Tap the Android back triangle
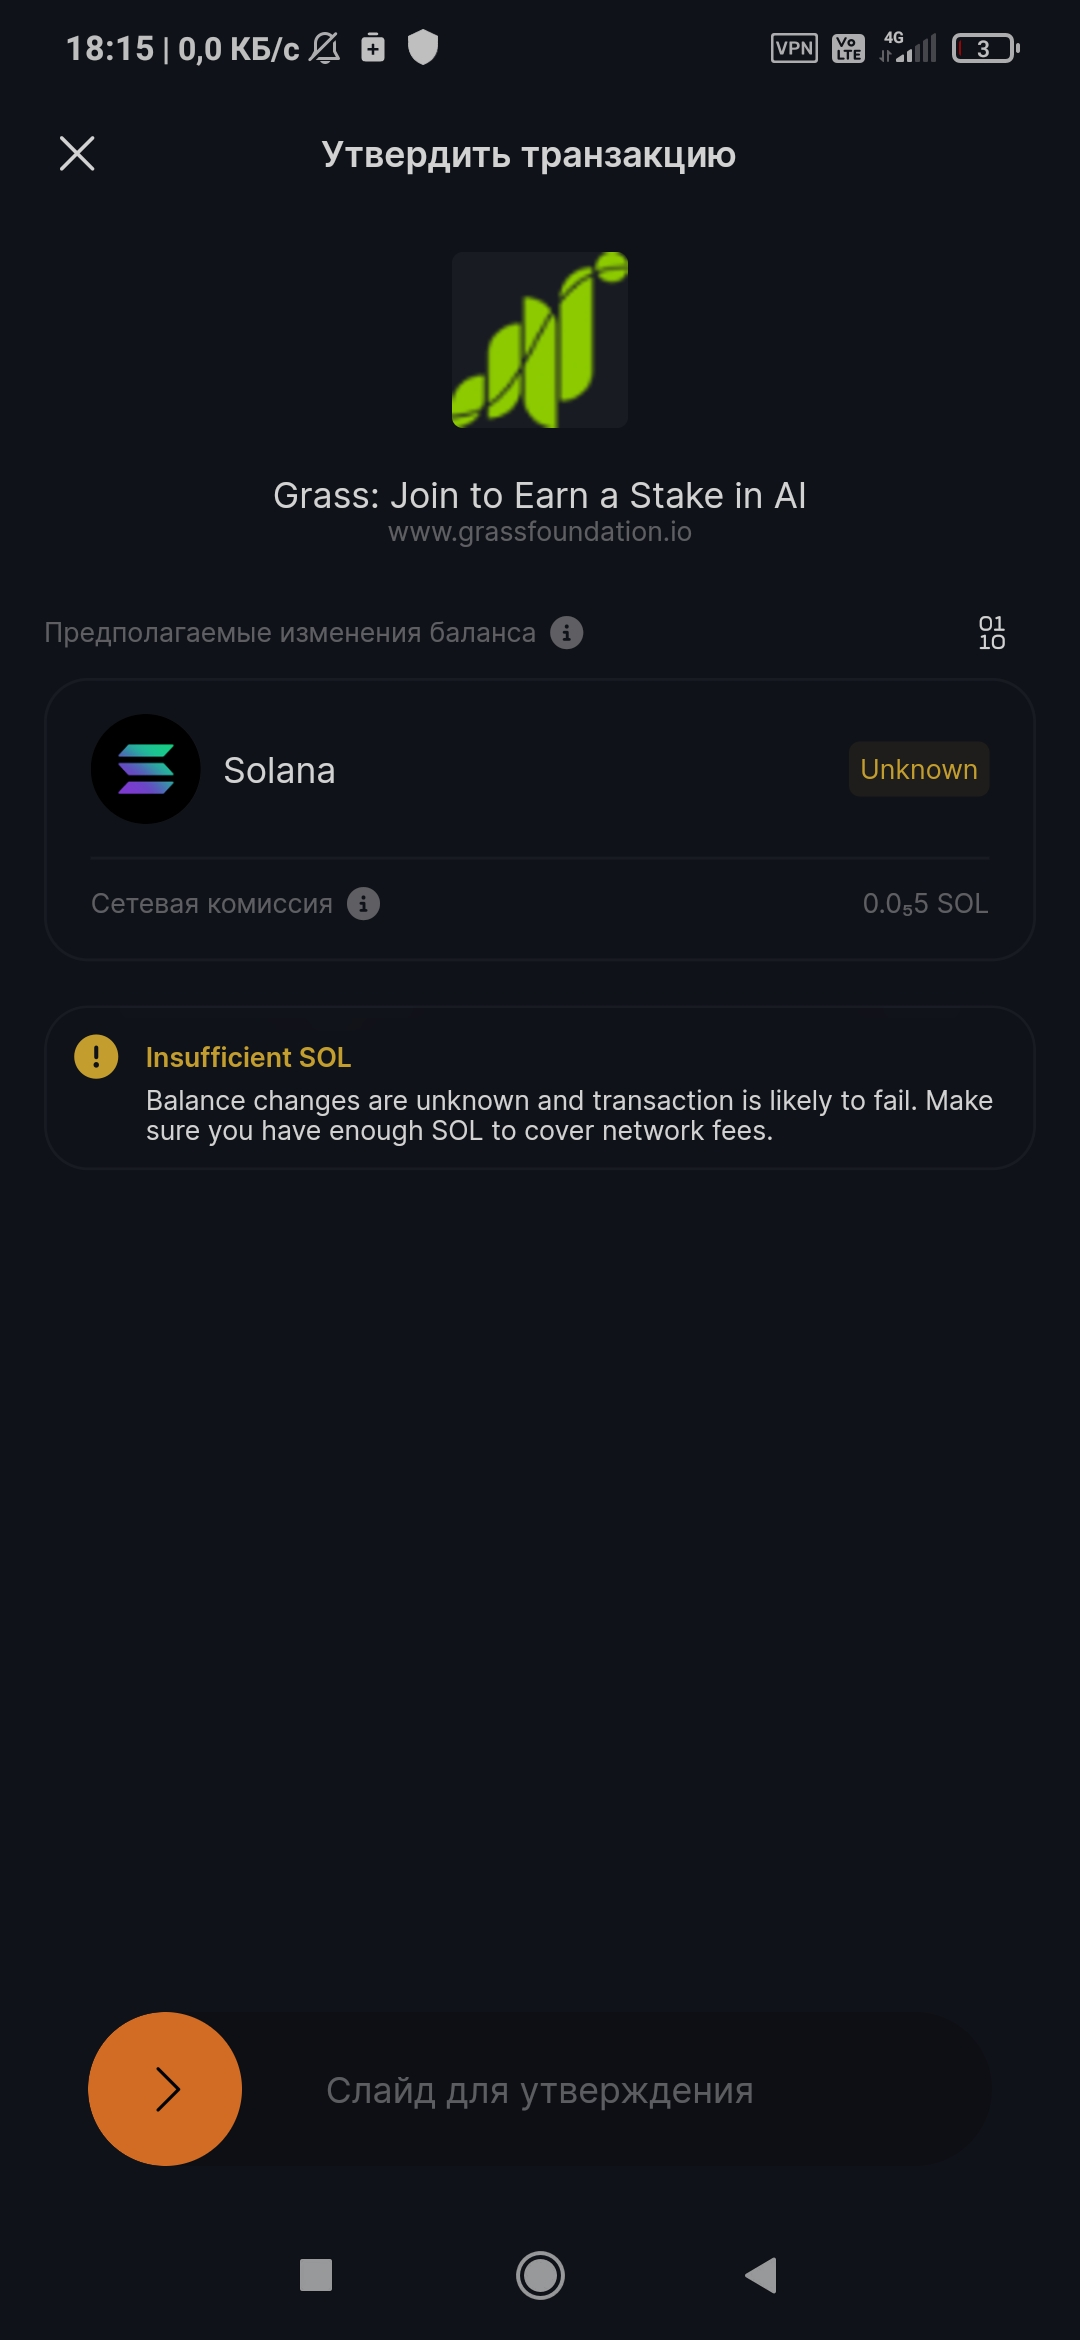 [762, 2275]
